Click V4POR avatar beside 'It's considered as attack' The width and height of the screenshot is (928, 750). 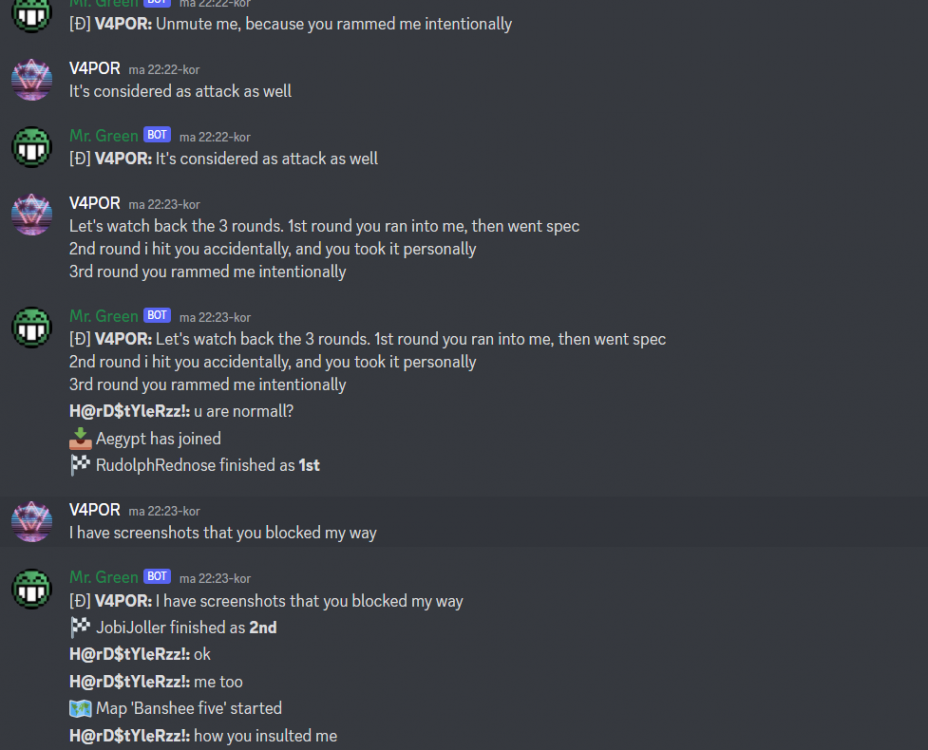coord(32,80)
